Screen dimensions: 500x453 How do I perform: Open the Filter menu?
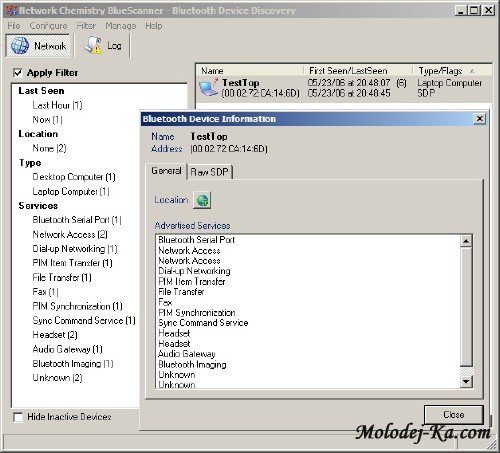point(86,26)
